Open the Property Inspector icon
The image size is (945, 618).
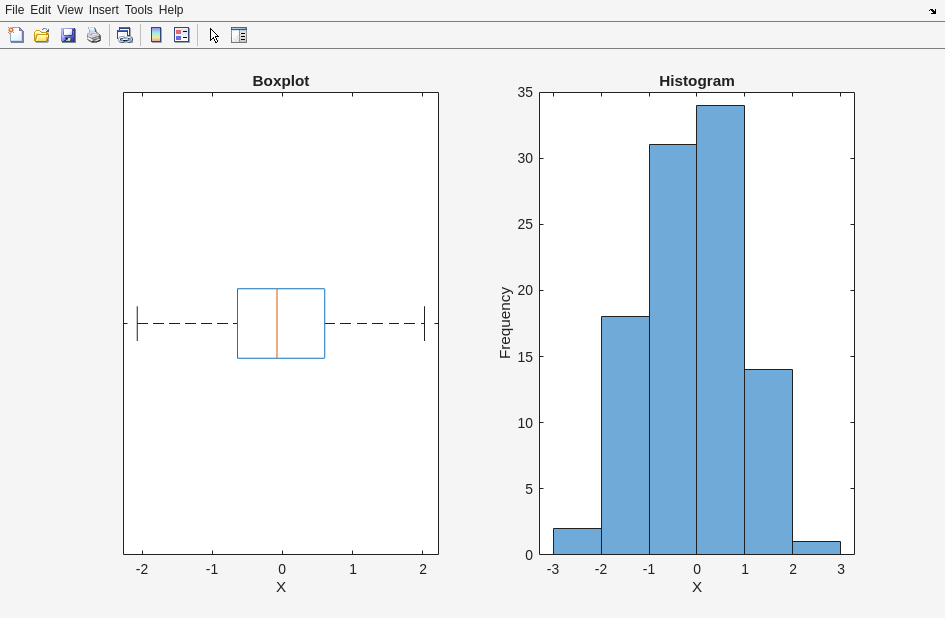pyautogui.click(x=239, y=35)
